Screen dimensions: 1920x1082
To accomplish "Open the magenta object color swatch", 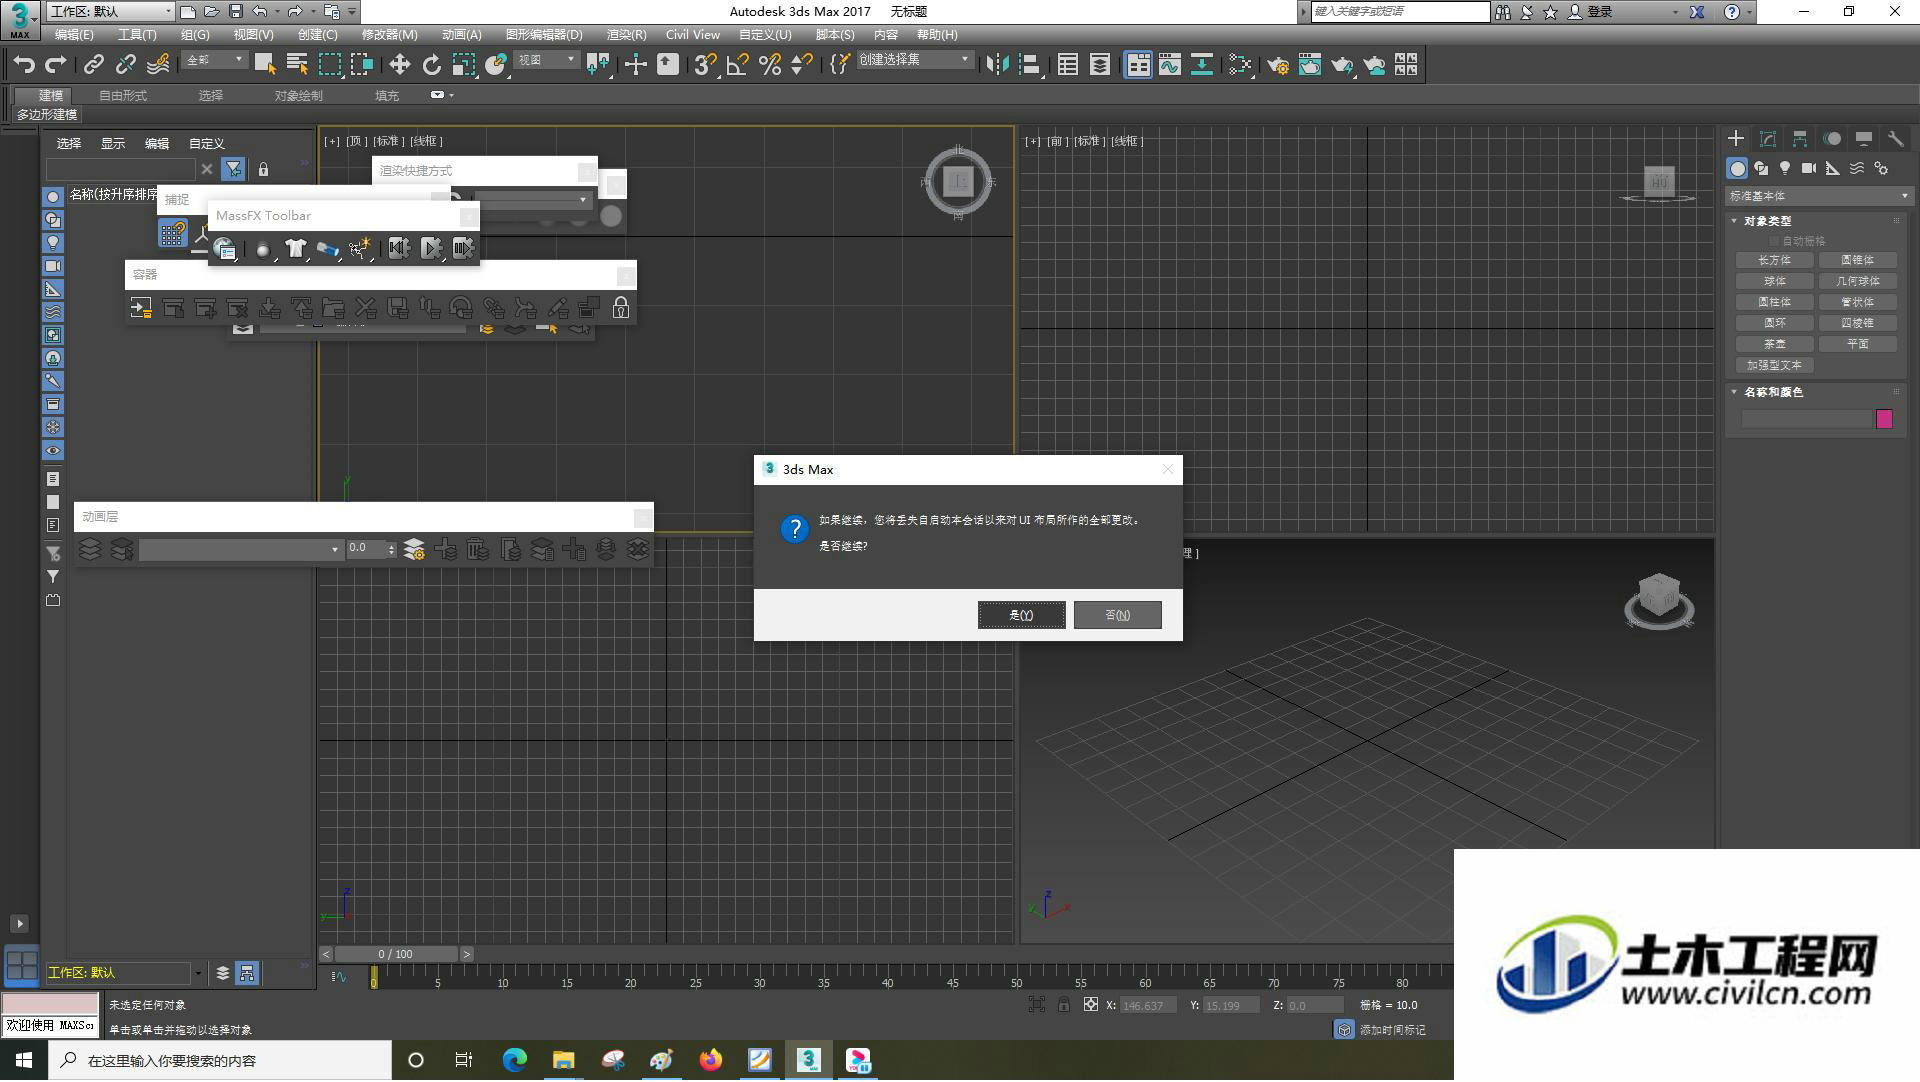I will 1884,419.
